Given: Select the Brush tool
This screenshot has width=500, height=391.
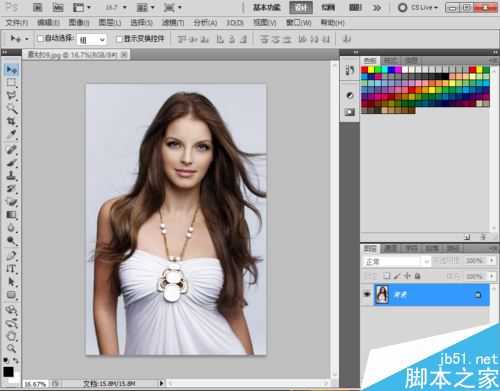Looking at the screenshot, I should [12, 163].
